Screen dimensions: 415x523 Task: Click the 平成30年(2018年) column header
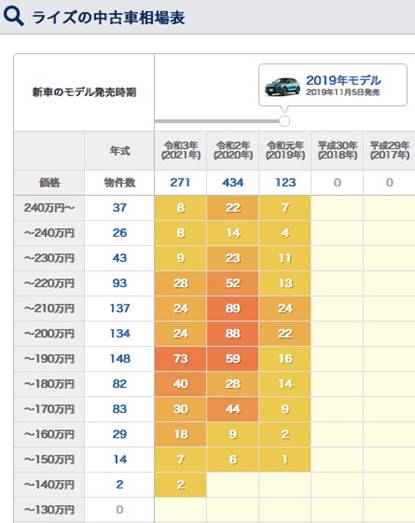tap(337, 150)
